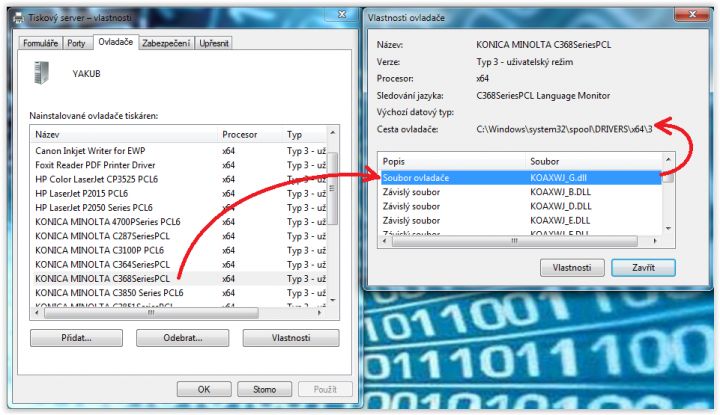
Task: Select HP LaserJet P2050 Series PCL6 driver
Action: pyautogui.click(x=180, y=208)
